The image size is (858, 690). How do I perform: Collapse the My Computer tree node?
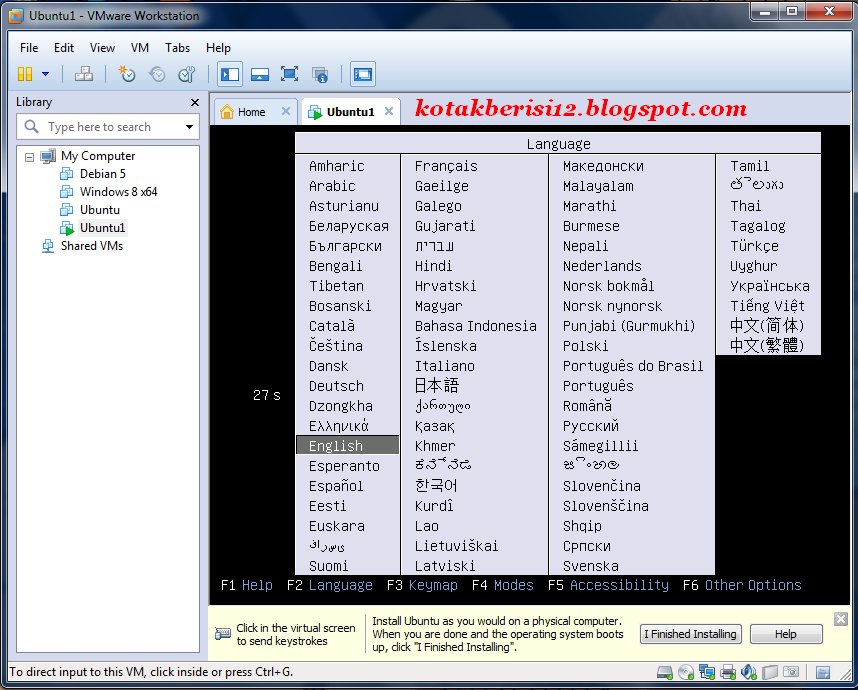[30, 158]
